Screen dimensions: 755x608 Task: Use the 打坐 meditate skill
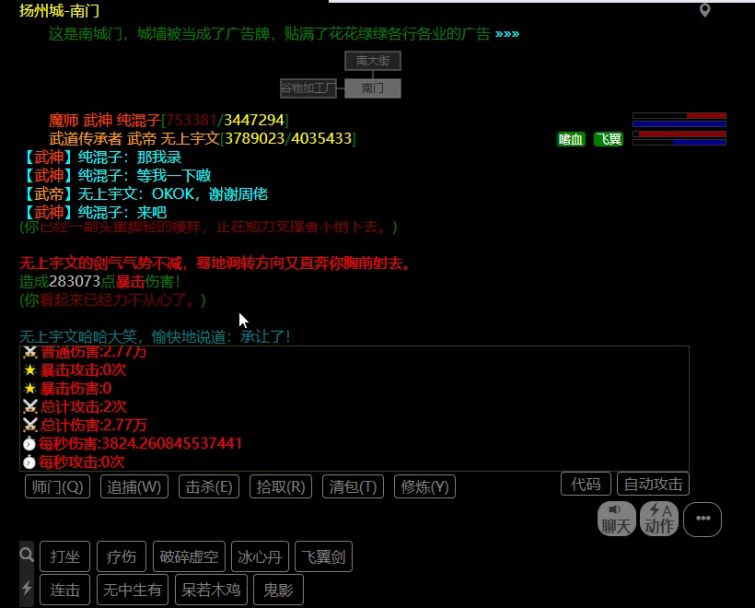click(x=65, y=556)
